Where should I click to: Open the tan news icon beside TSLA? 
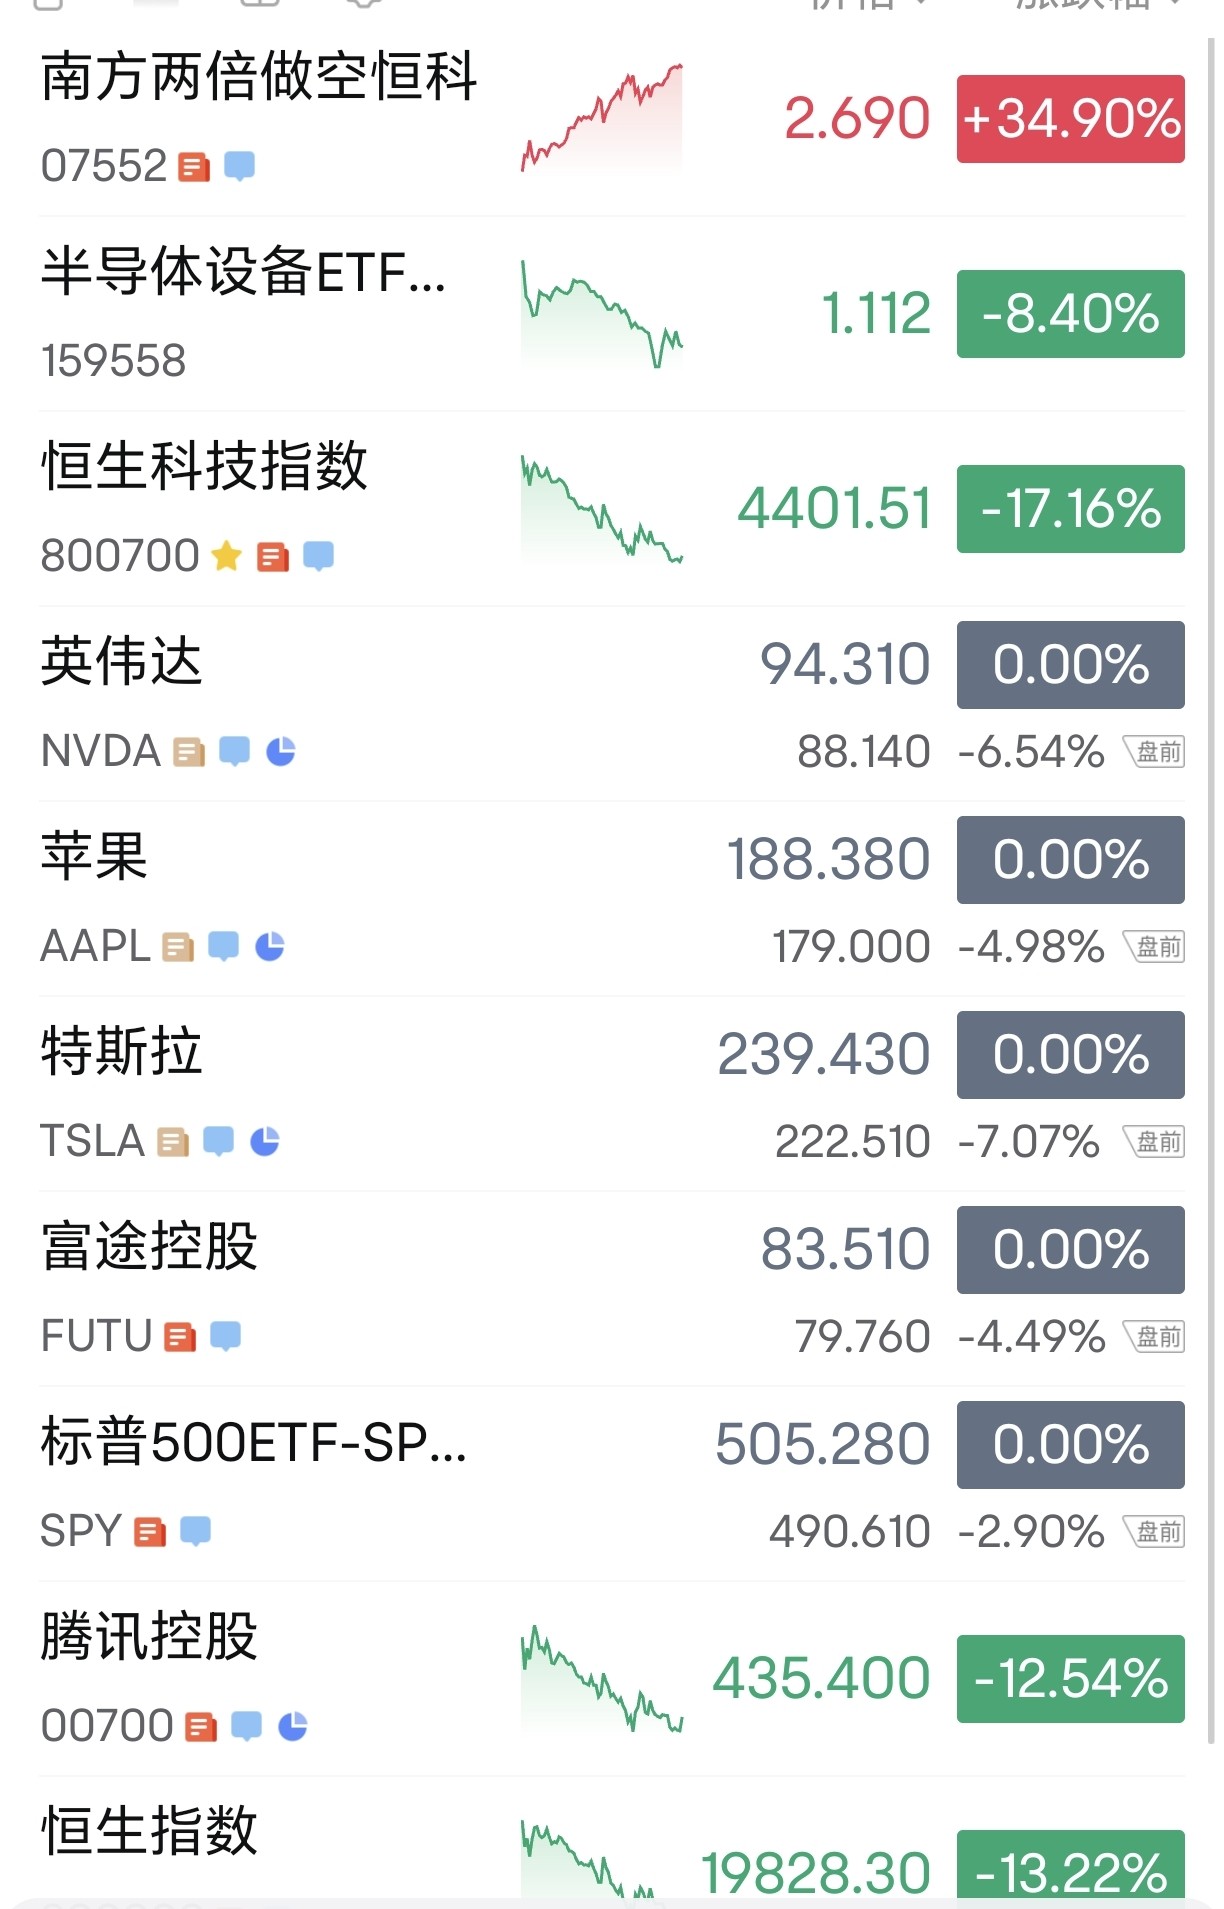click(173, 1141)
